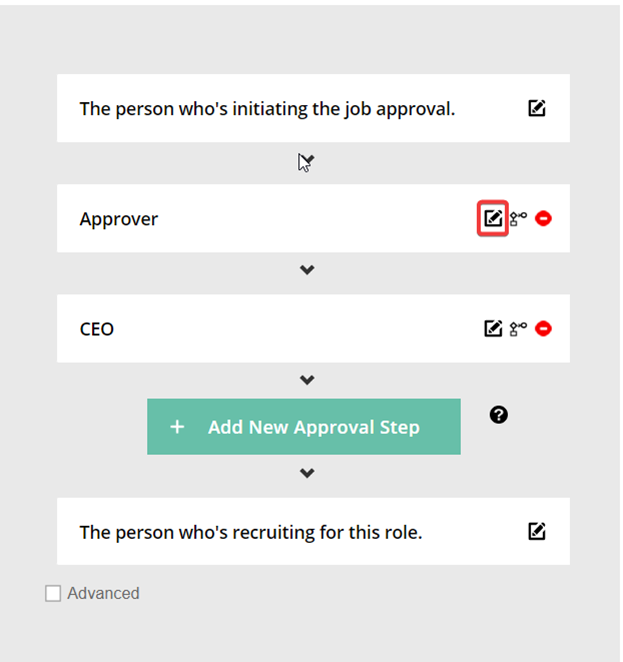The width and height of the screenshot is (623, 662).
Task: Click the Advanced label text
Action: coord(103,593)
